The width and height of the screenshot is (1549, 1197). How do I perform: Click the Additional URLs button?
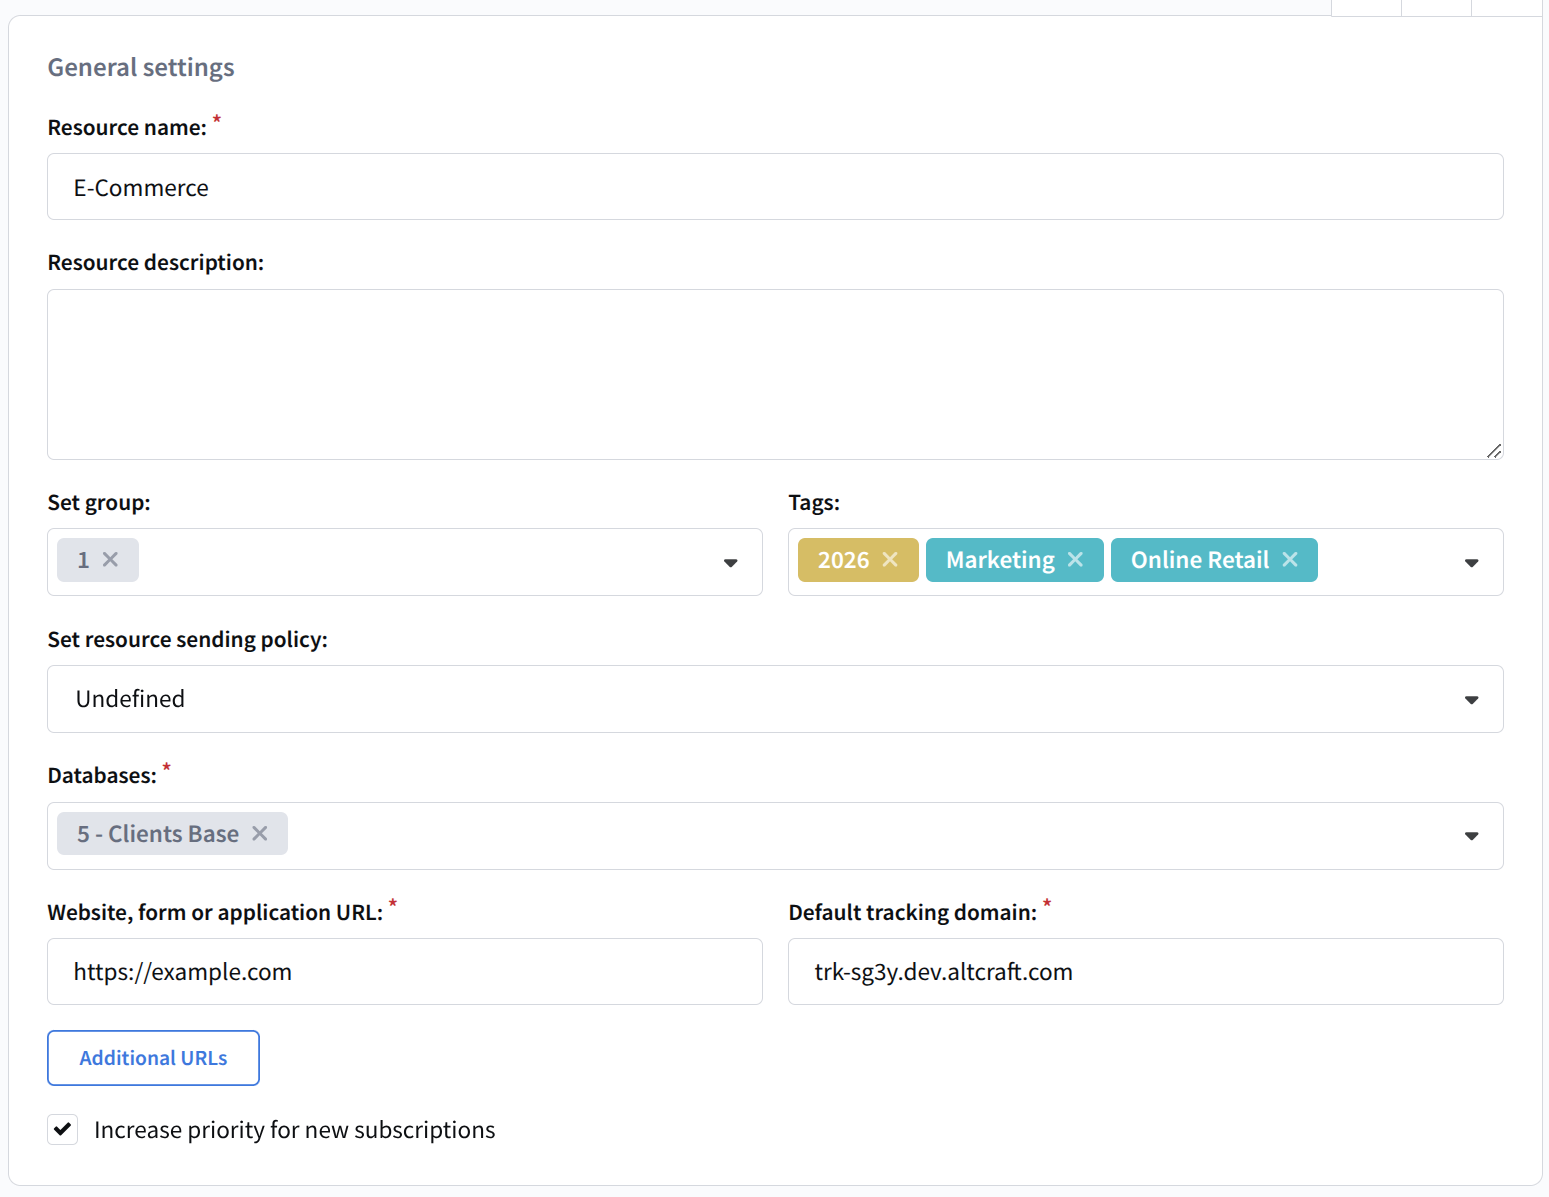[153, 1058]
